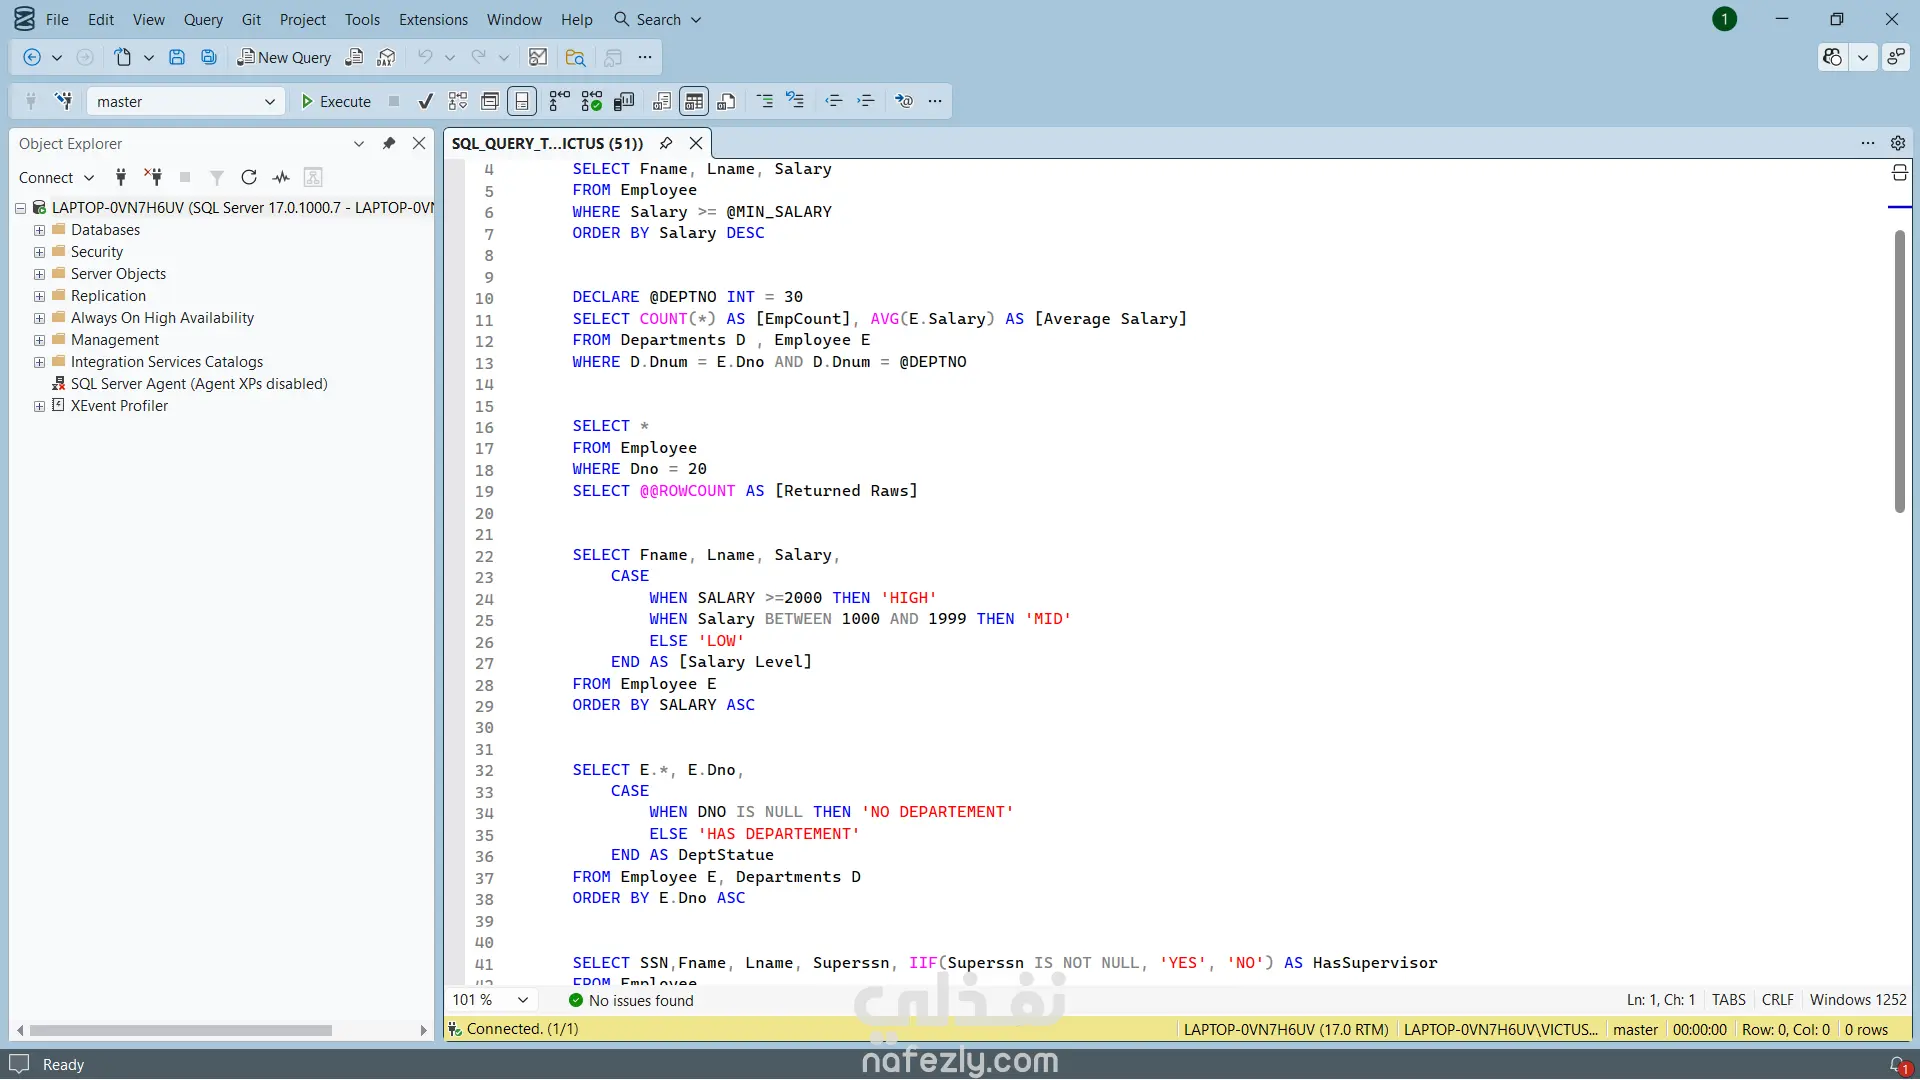Screen dimensions: 1920x1080
Task: Click the Save All icon
Action: 209,58
